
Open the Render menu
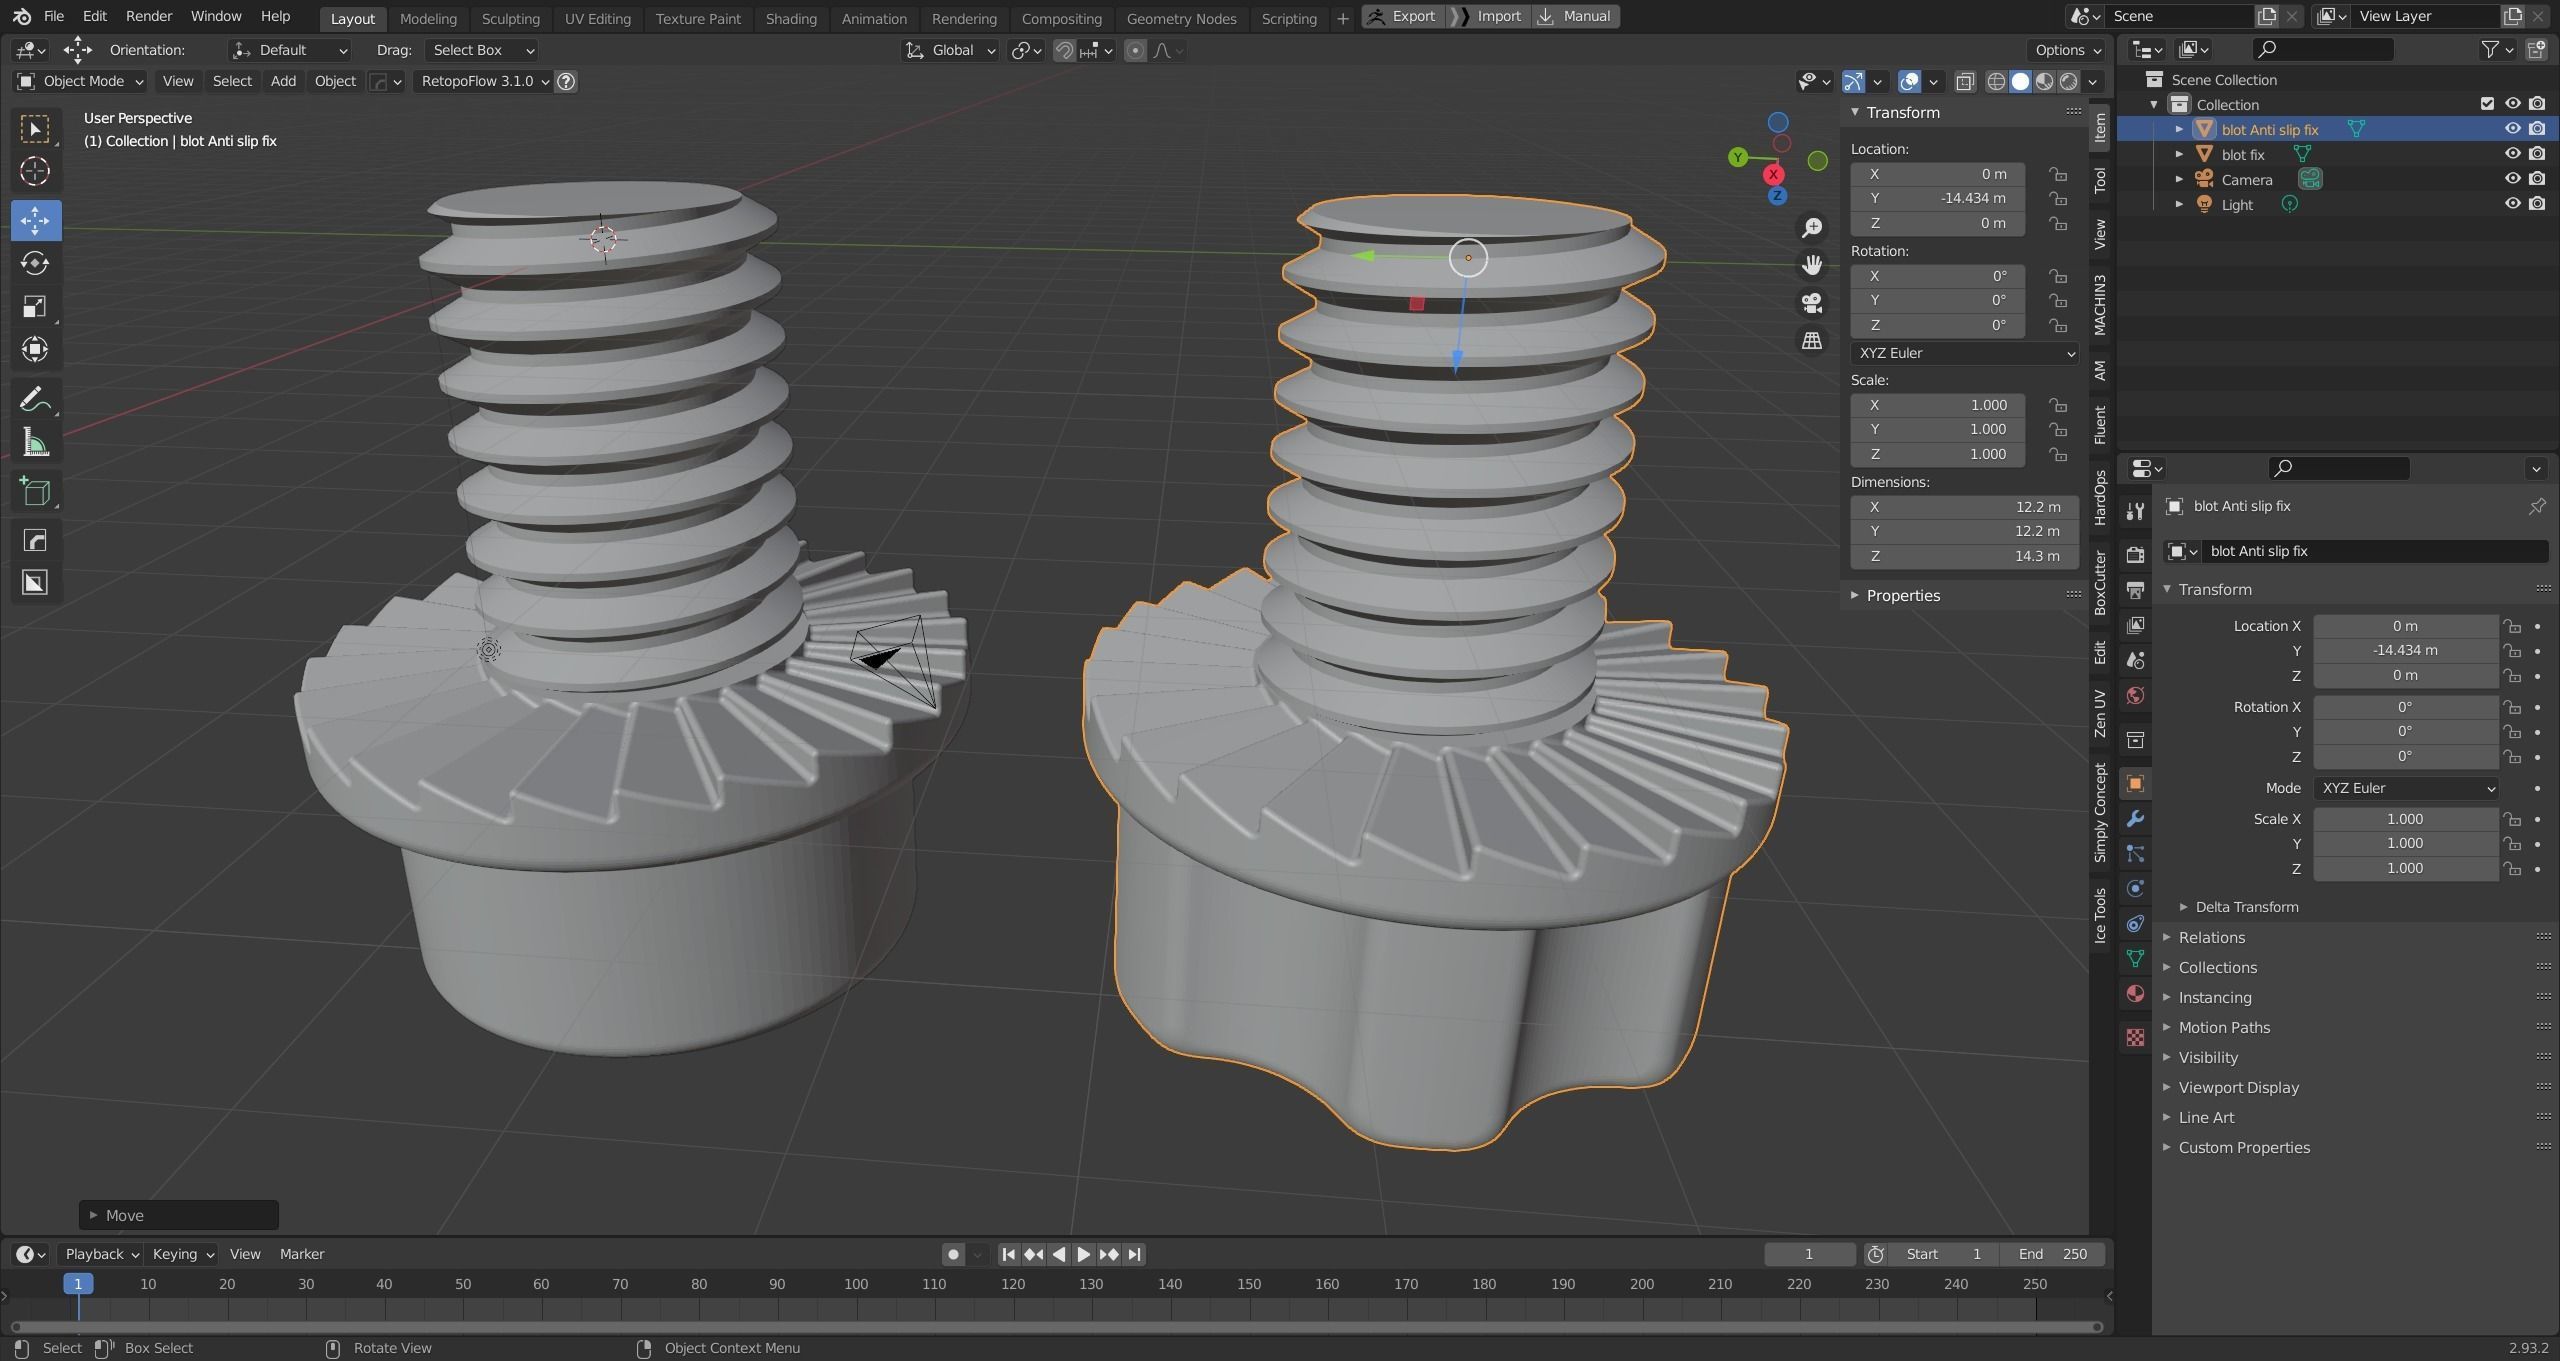[x=148, y=16]
